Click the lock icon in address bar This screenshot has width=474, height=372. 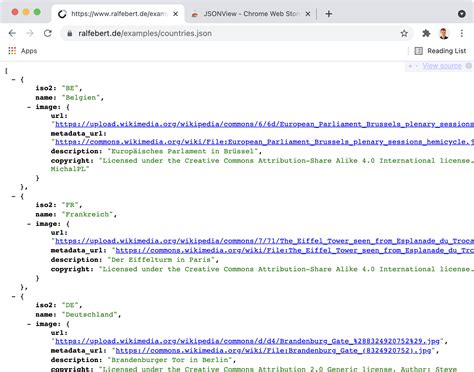coord(70,33)
